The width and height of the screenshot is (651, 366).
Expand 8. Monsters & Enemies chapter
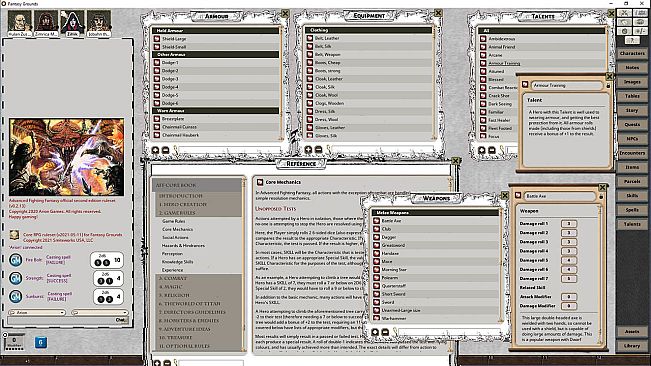click(x=189, y=320)
